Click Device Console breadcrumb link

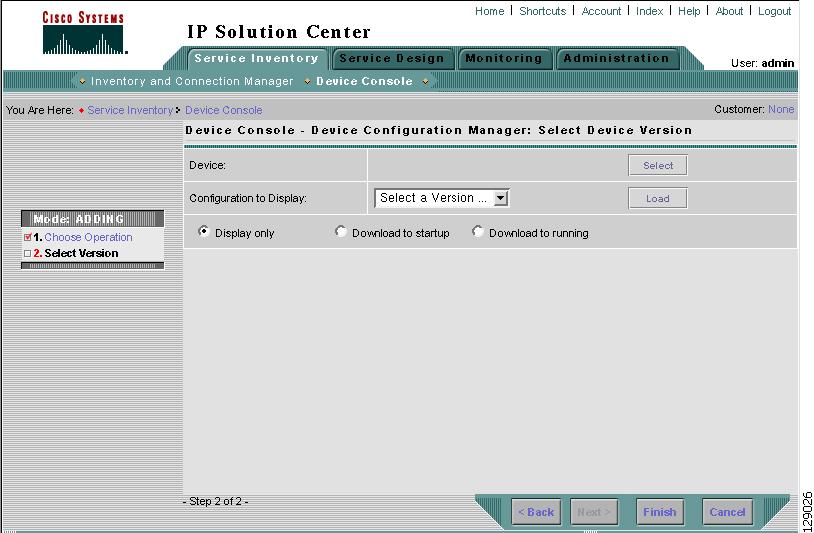tap(223, 110)
